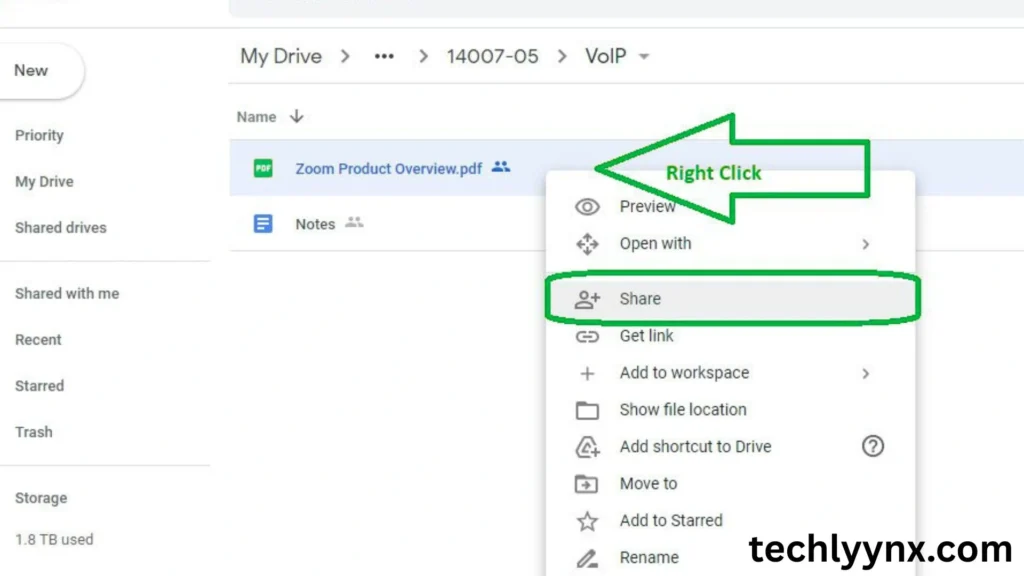Expand the collapsed breadcrumb ellipsis
The width and height of the screenshot is (1024, 576).
384,56
